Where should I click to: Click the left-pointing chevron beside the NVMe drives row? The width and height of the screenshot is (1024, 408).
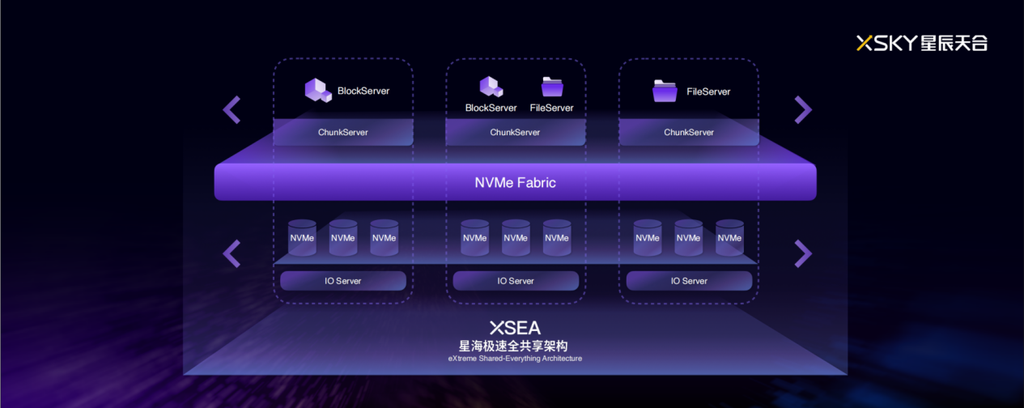232,253
